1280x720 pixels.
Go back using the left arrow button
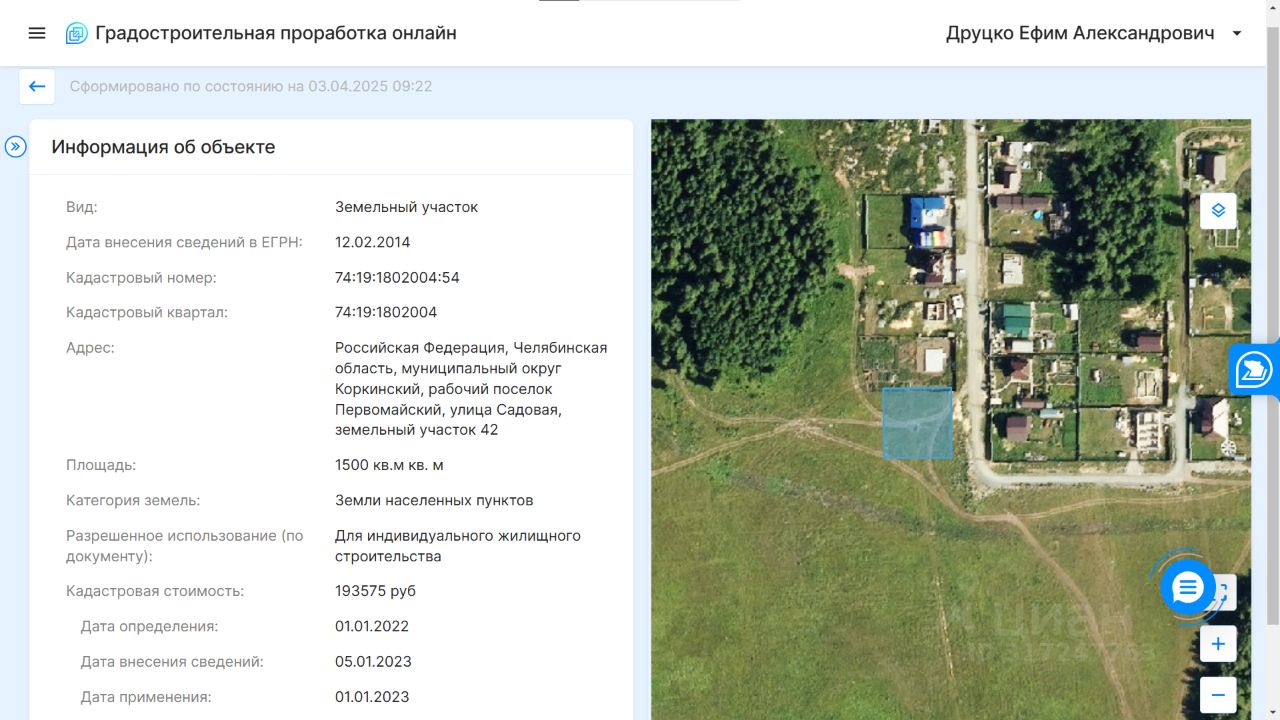37,86
